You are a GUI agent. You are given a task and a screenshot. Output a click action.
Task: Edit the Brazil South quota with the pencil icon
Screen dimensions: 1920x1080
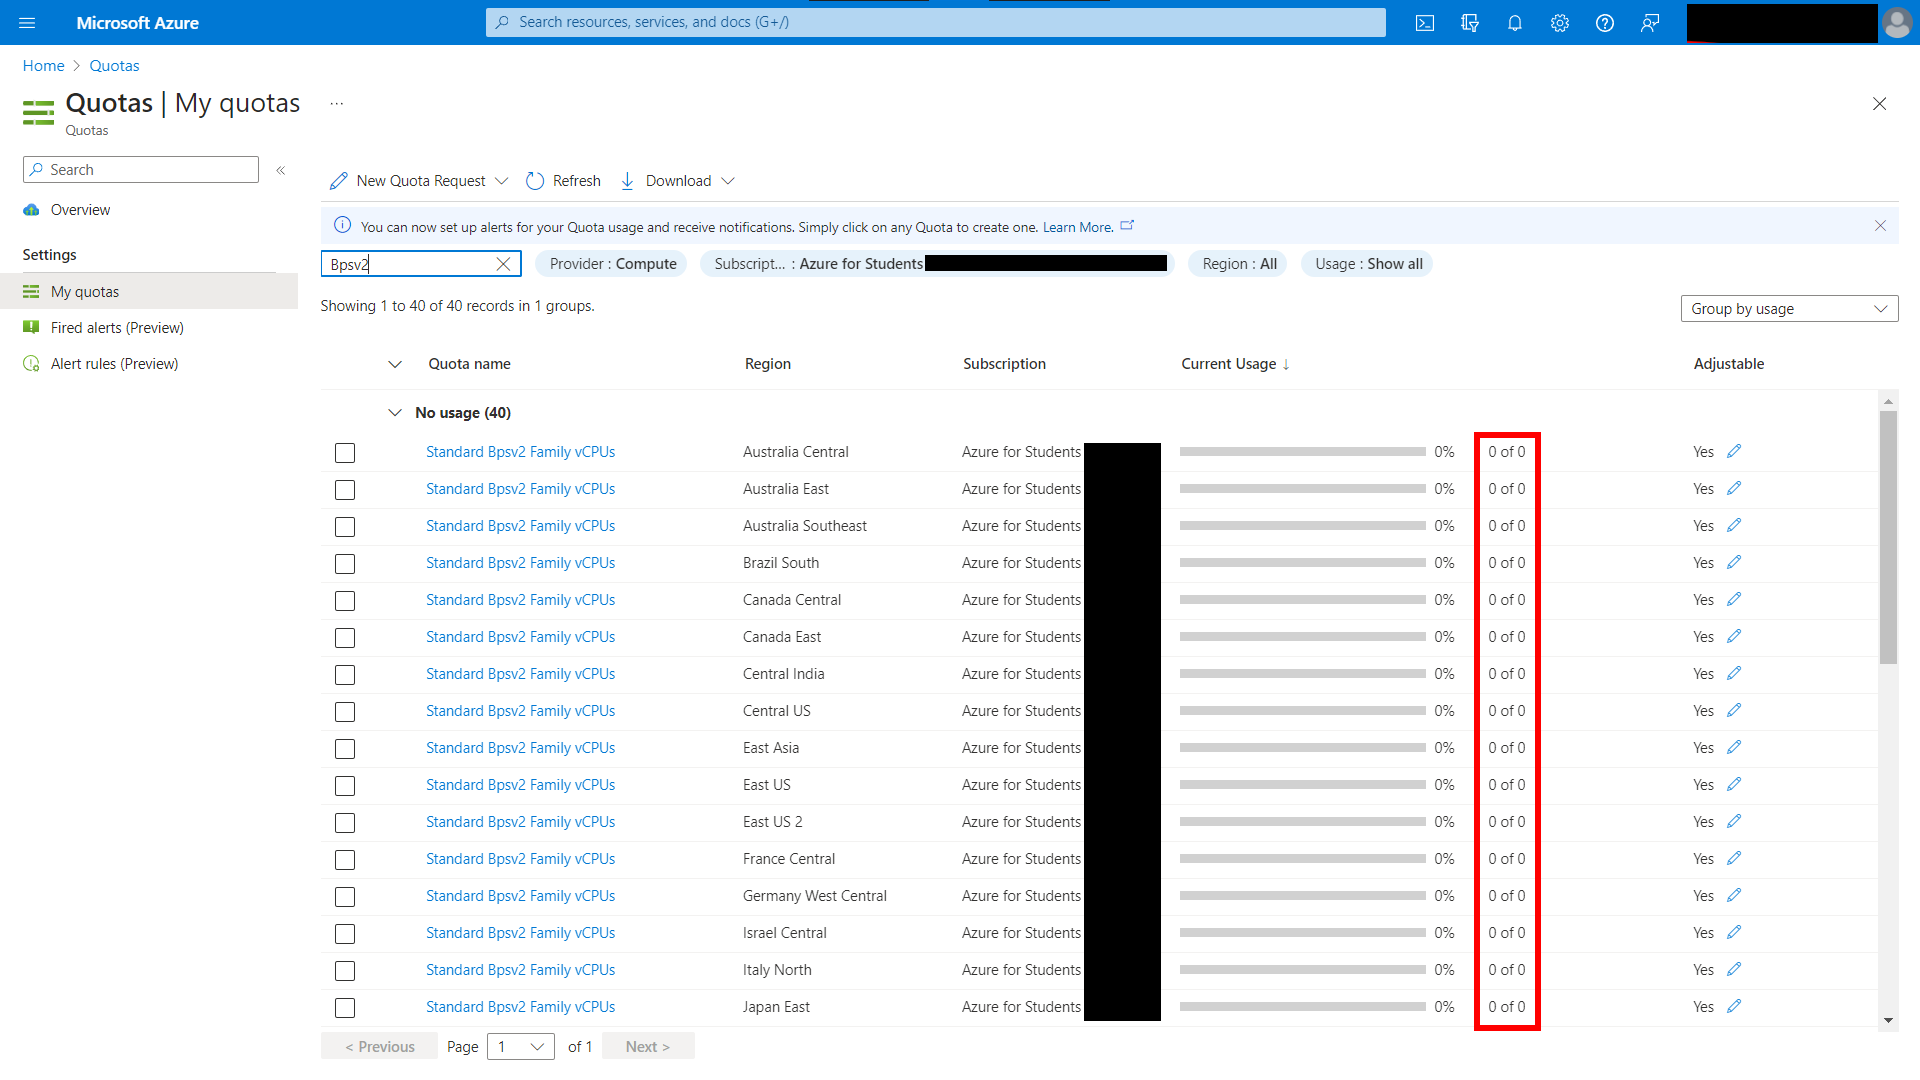coord(1734,562)
